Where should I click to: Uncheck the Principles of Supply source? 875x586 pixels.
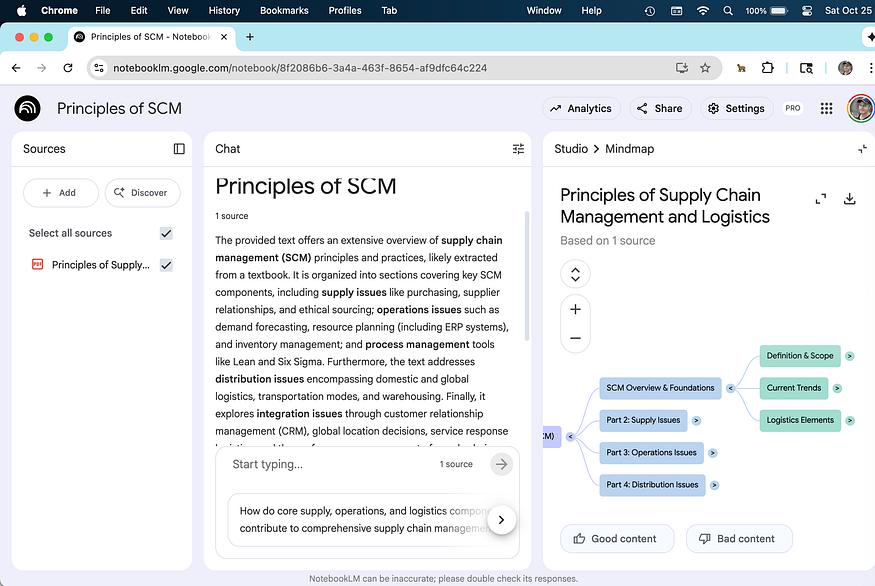click(166, 265)
